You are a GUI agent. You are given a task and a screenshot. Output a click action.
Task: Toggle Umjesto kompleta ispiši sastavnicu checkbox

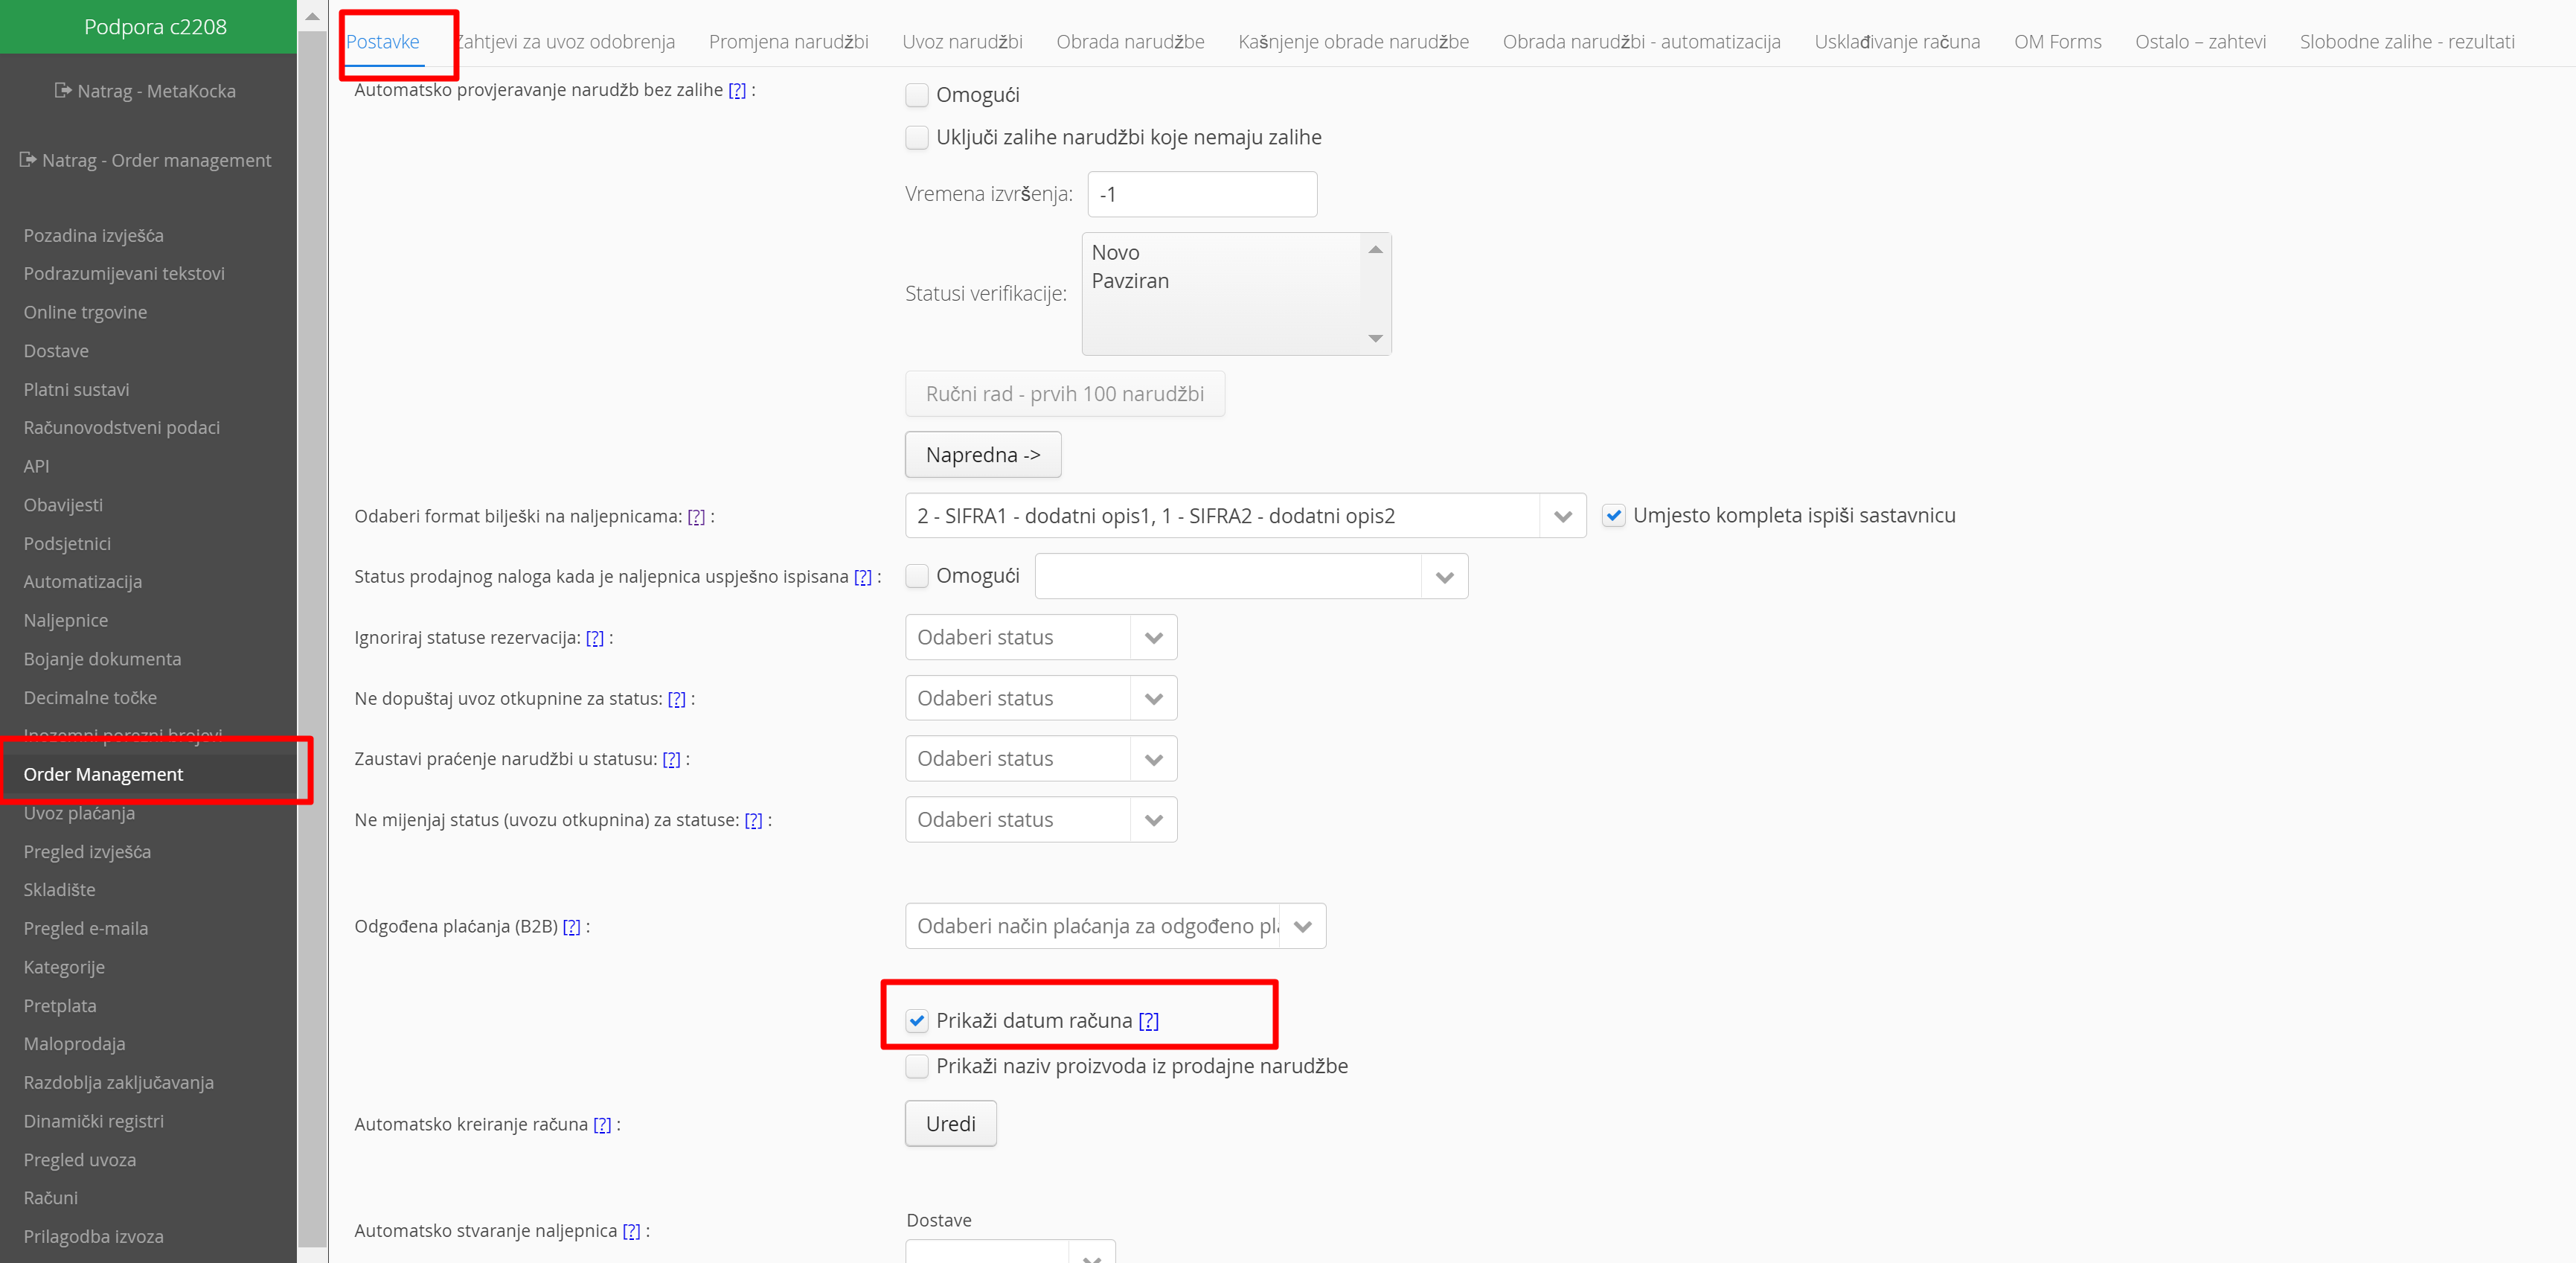pos(1613,516)
